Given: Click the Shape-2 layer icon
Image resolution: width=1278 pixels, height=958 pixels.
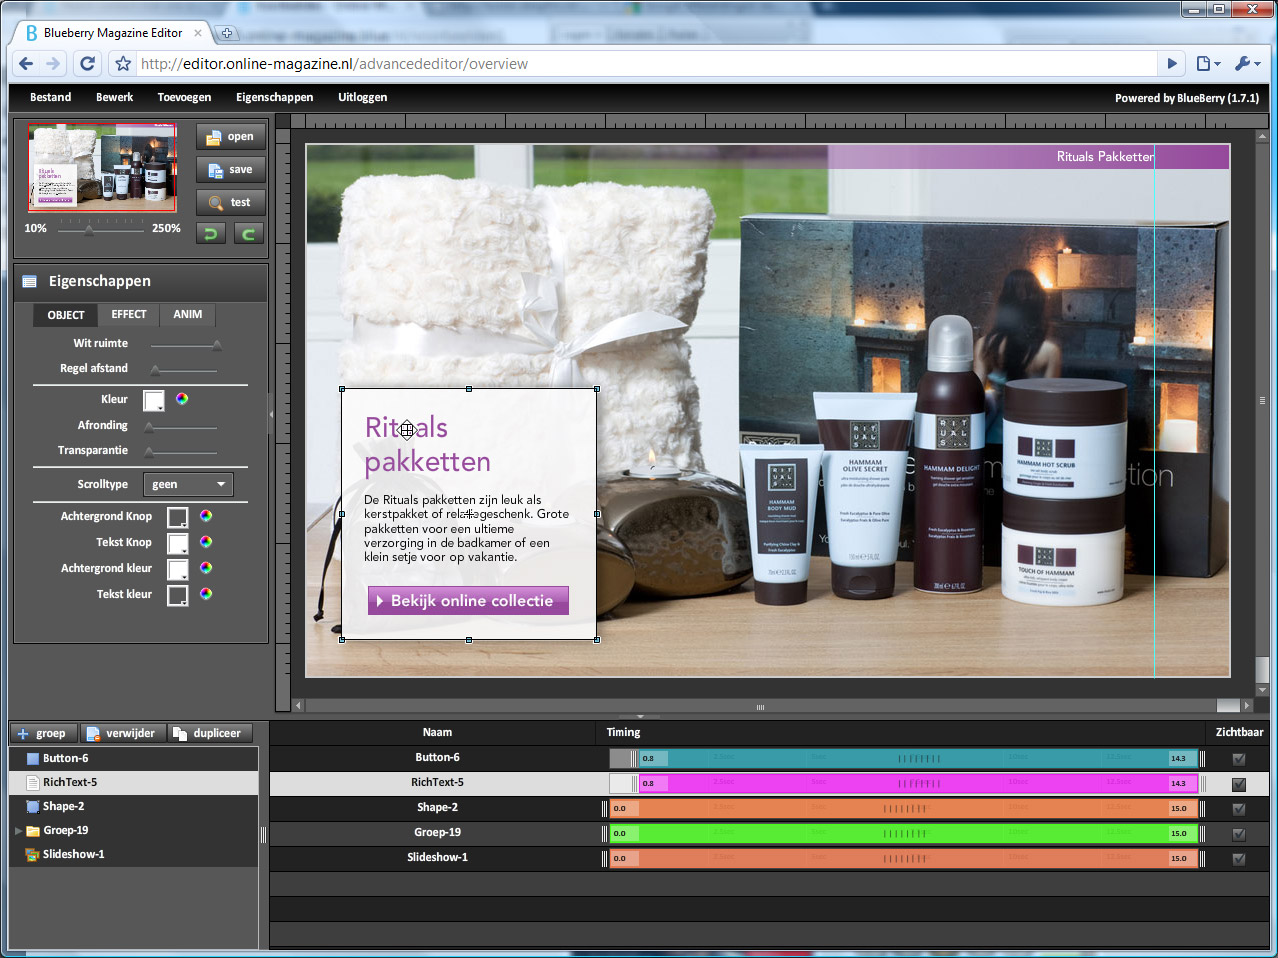Looking at the screenshot, I should [x=33, y=807].
